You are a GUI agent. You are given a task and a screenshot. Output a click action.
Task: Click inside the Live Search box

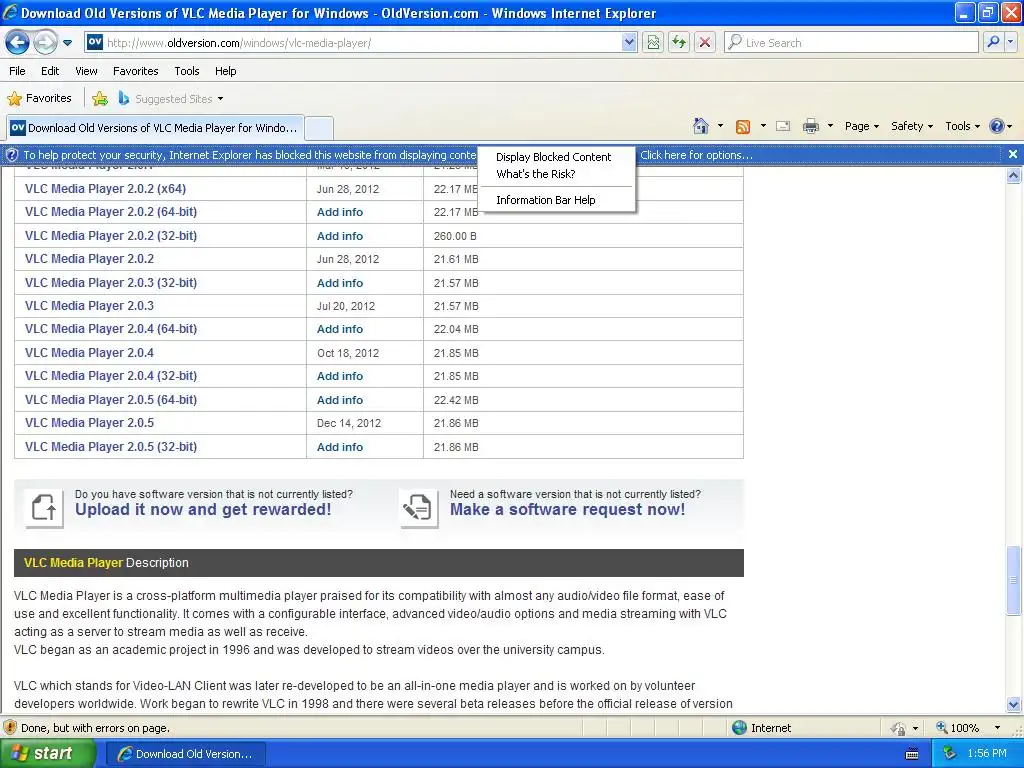851,42
